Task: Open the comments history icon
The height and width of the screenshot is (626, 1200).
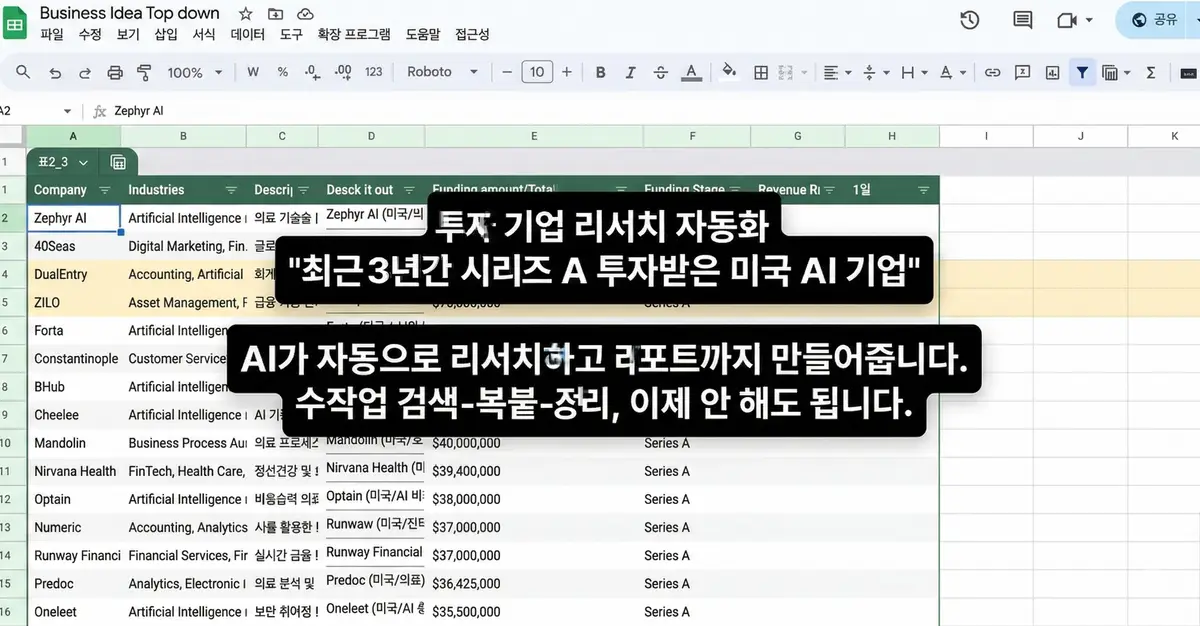Action: pyautogui.click(x=1022, y=20)
